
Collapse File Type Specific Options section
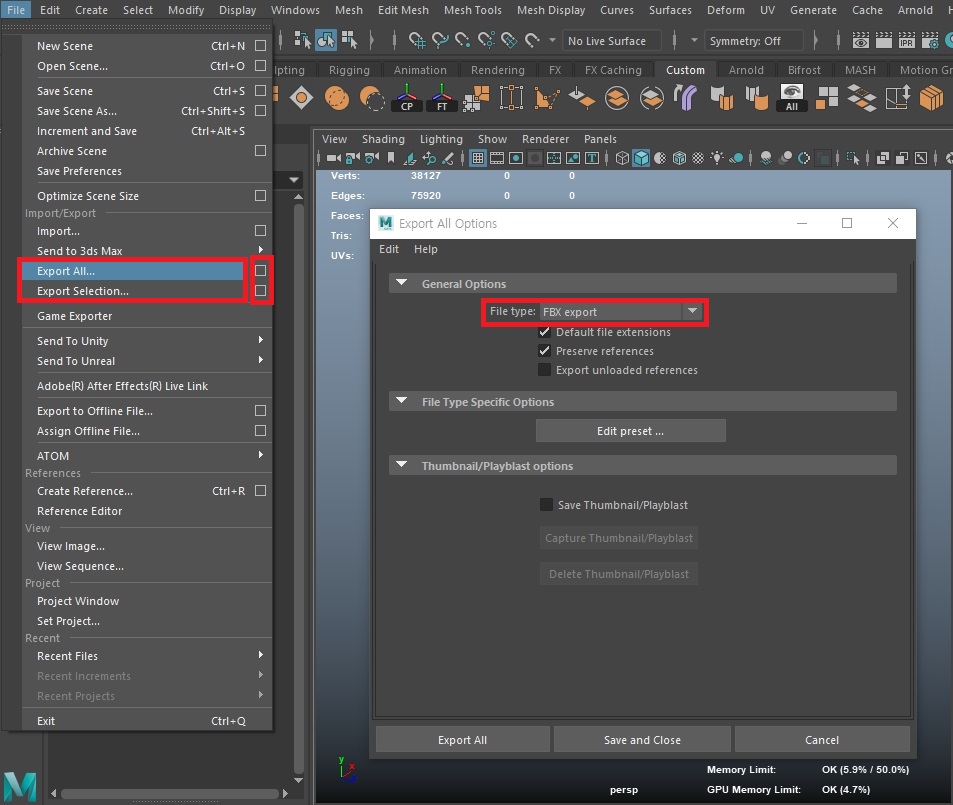(x=401, y=401)
